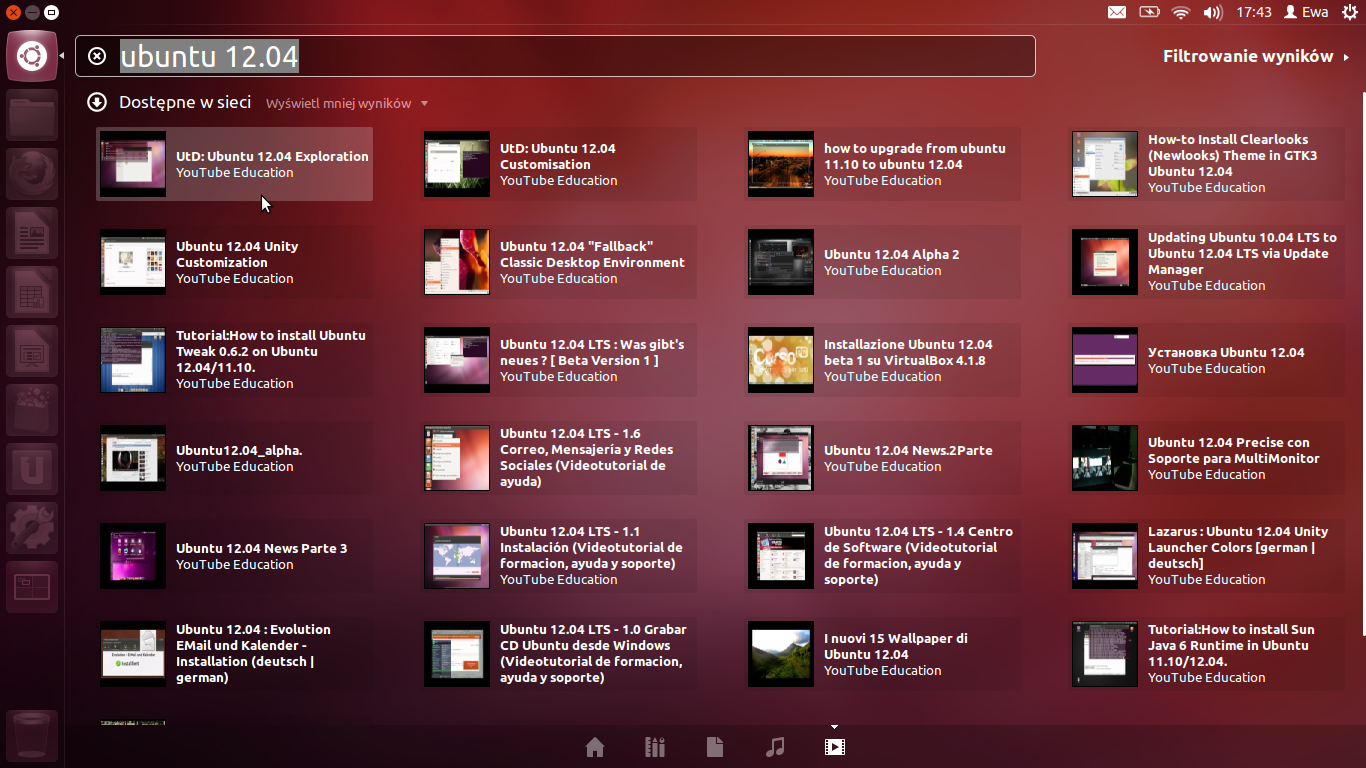Open Updating Ubuntu 10.04 LTS video

pos(1207,262)
